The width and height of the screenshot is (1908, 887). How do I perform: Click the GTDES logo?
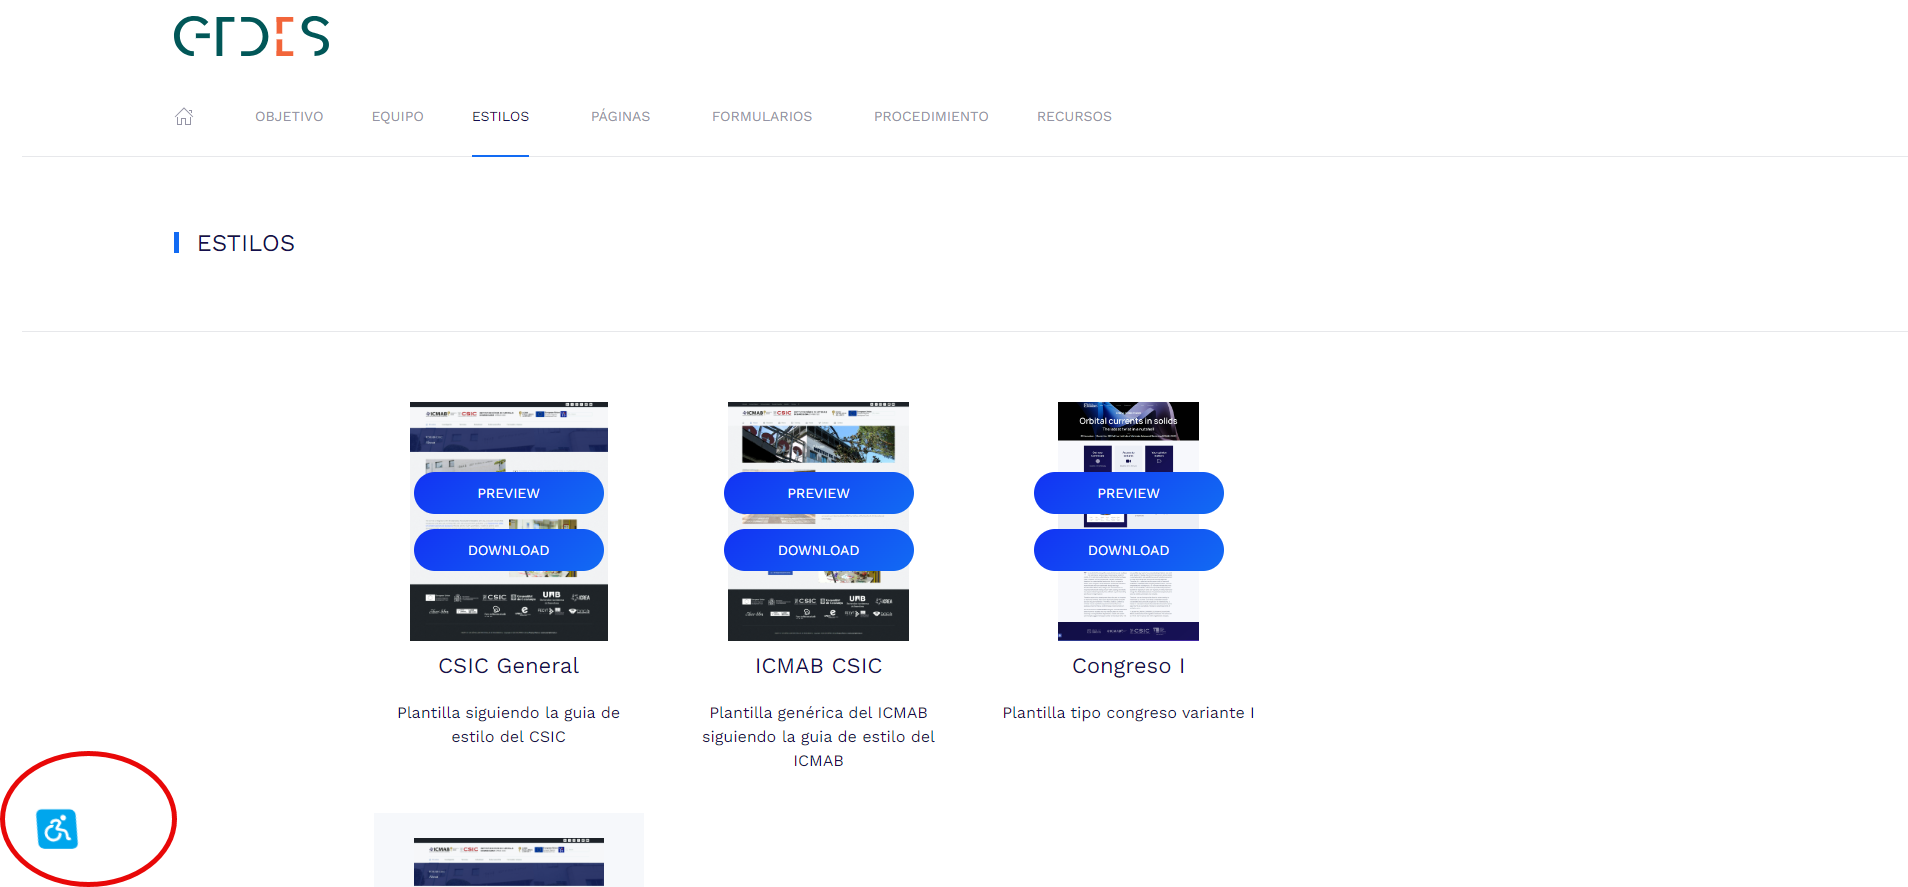pos(251,37)
